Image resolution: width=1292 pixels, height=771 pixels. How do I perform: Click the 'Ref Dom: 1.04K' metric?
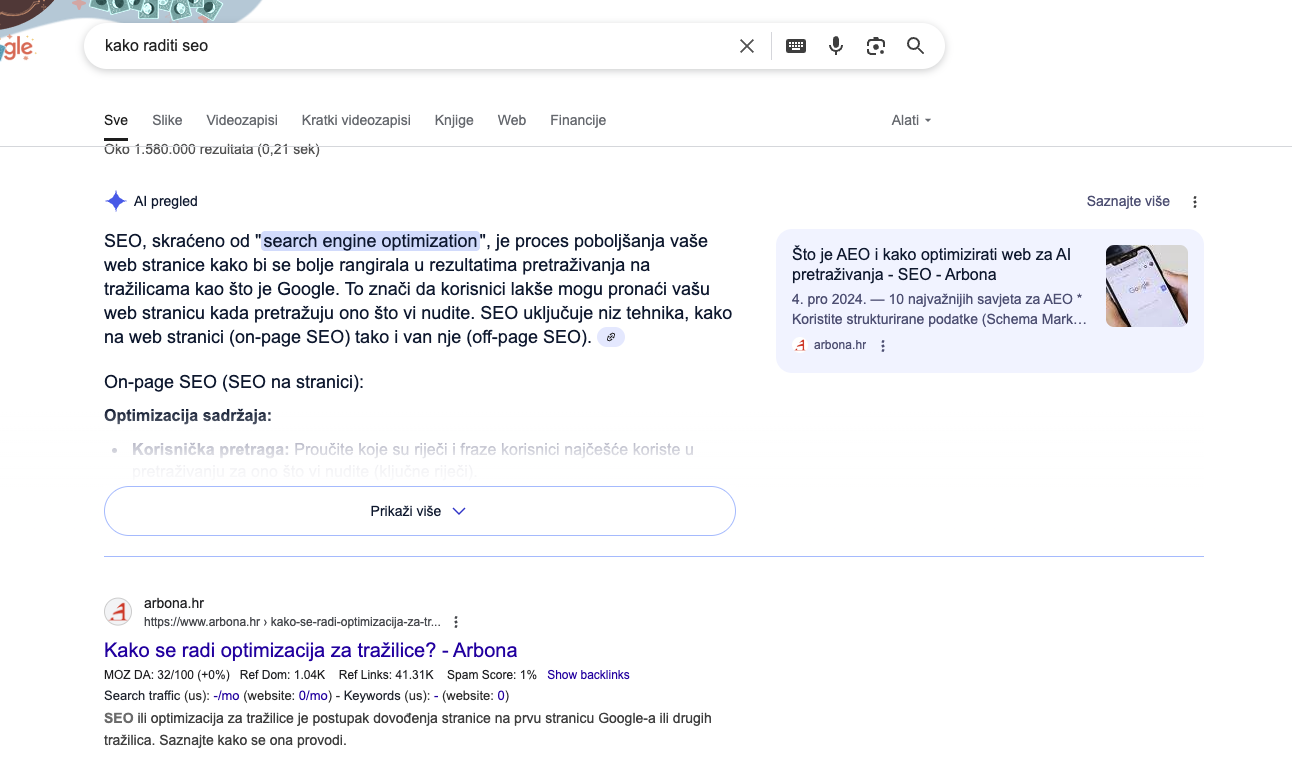(x=281, y=675)
